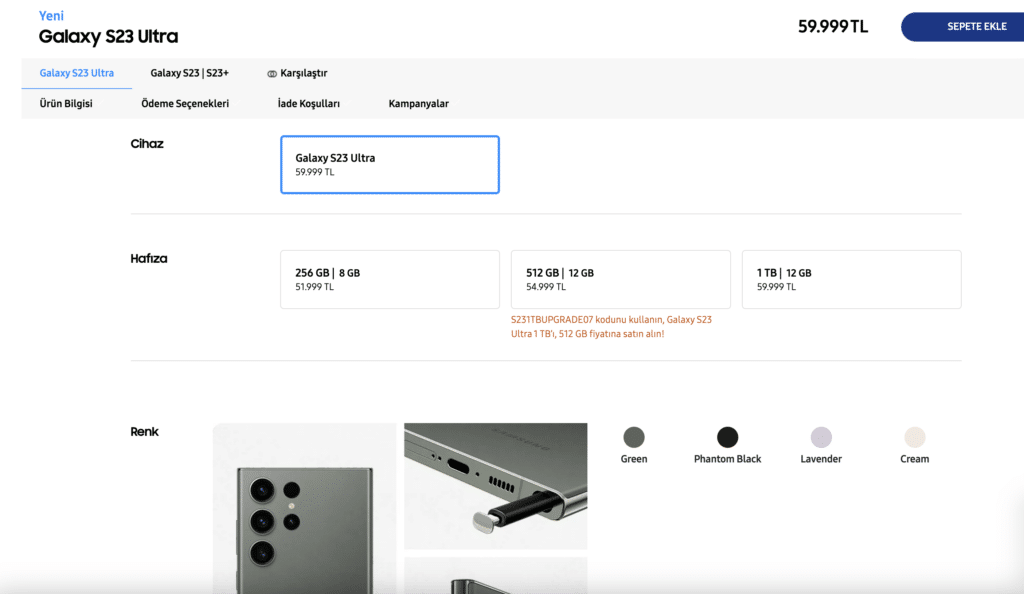Image resolution: width=1024 pixels, height=594 pixels.
Task: Add the phone to cart with Sepete Ekle
Action: point(963,27)
